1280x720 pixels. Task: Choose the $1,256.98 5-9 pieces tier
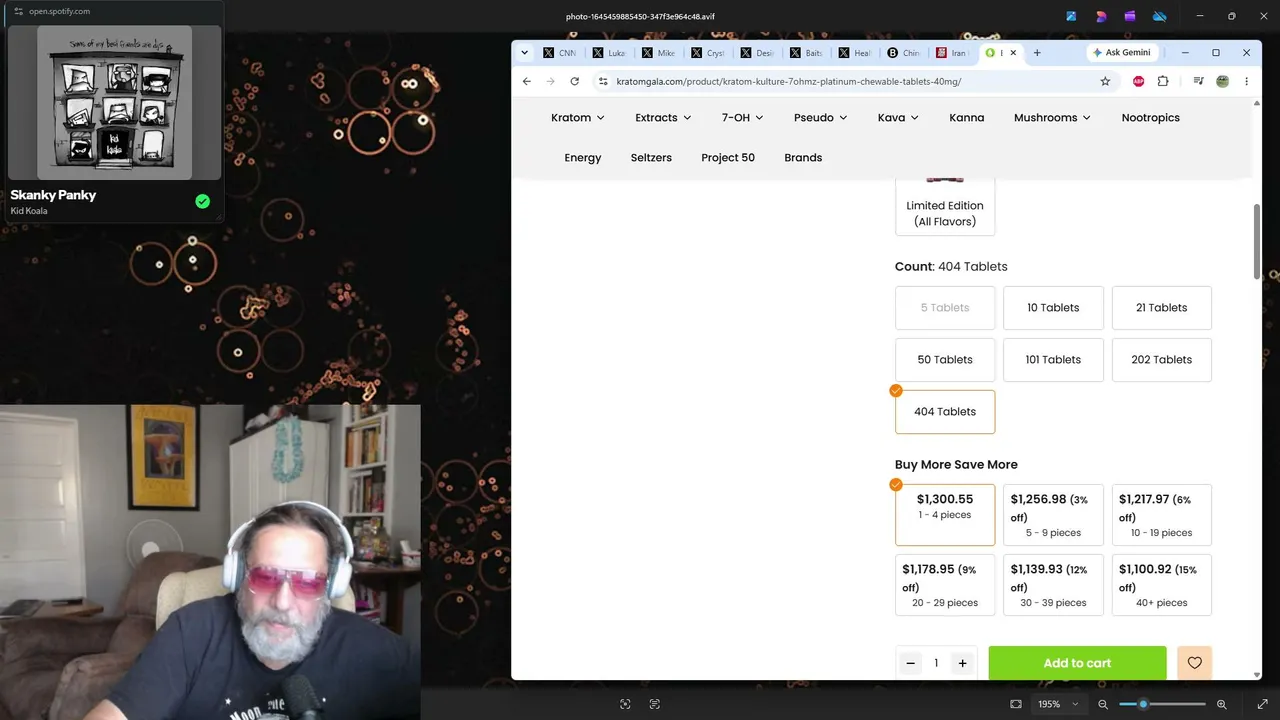pyautogui.click(x=1053, y=515)
